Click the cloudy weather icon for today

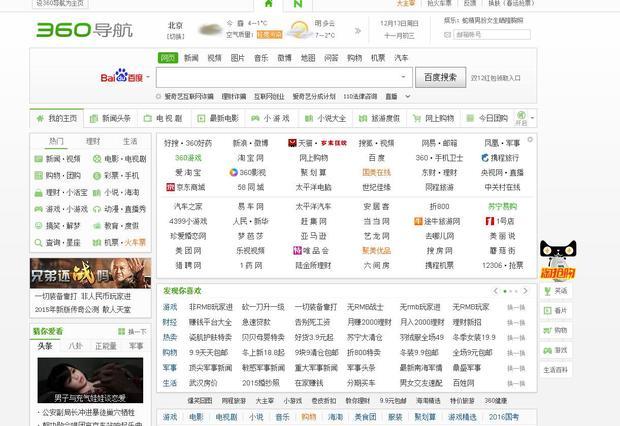coord(210,29)
